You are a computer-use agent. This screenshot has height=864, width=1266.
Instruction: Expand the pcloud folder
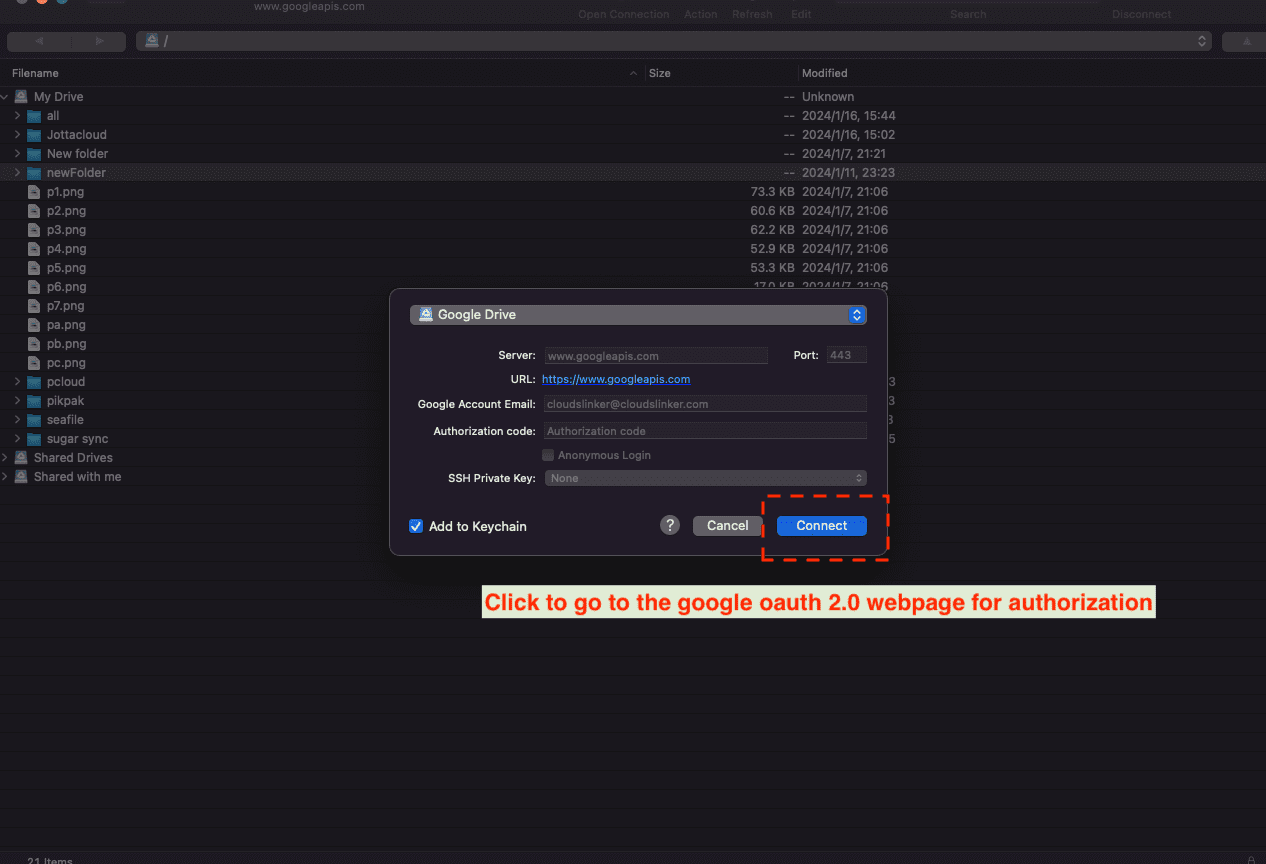17,382
